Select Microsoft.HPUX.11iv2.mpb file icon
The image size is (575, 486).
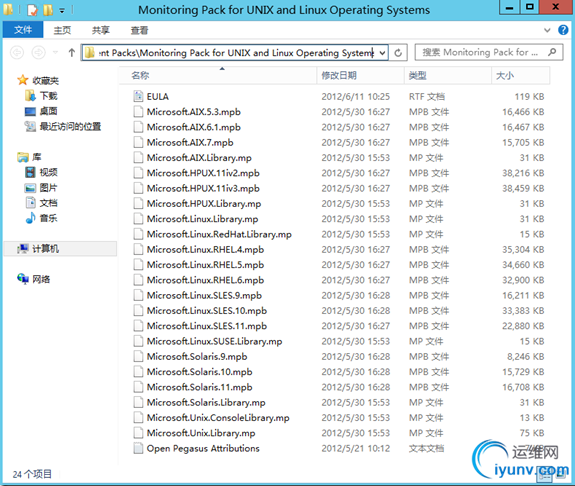tap(138, 173)
